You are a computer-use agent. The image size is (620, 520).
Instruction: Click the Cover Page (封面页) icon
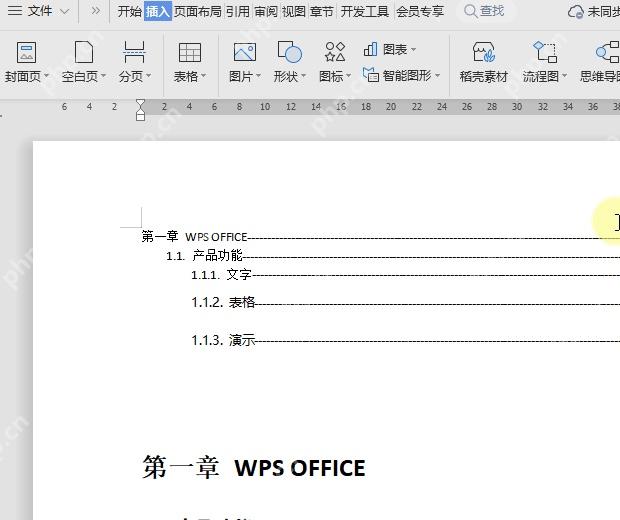26,52
